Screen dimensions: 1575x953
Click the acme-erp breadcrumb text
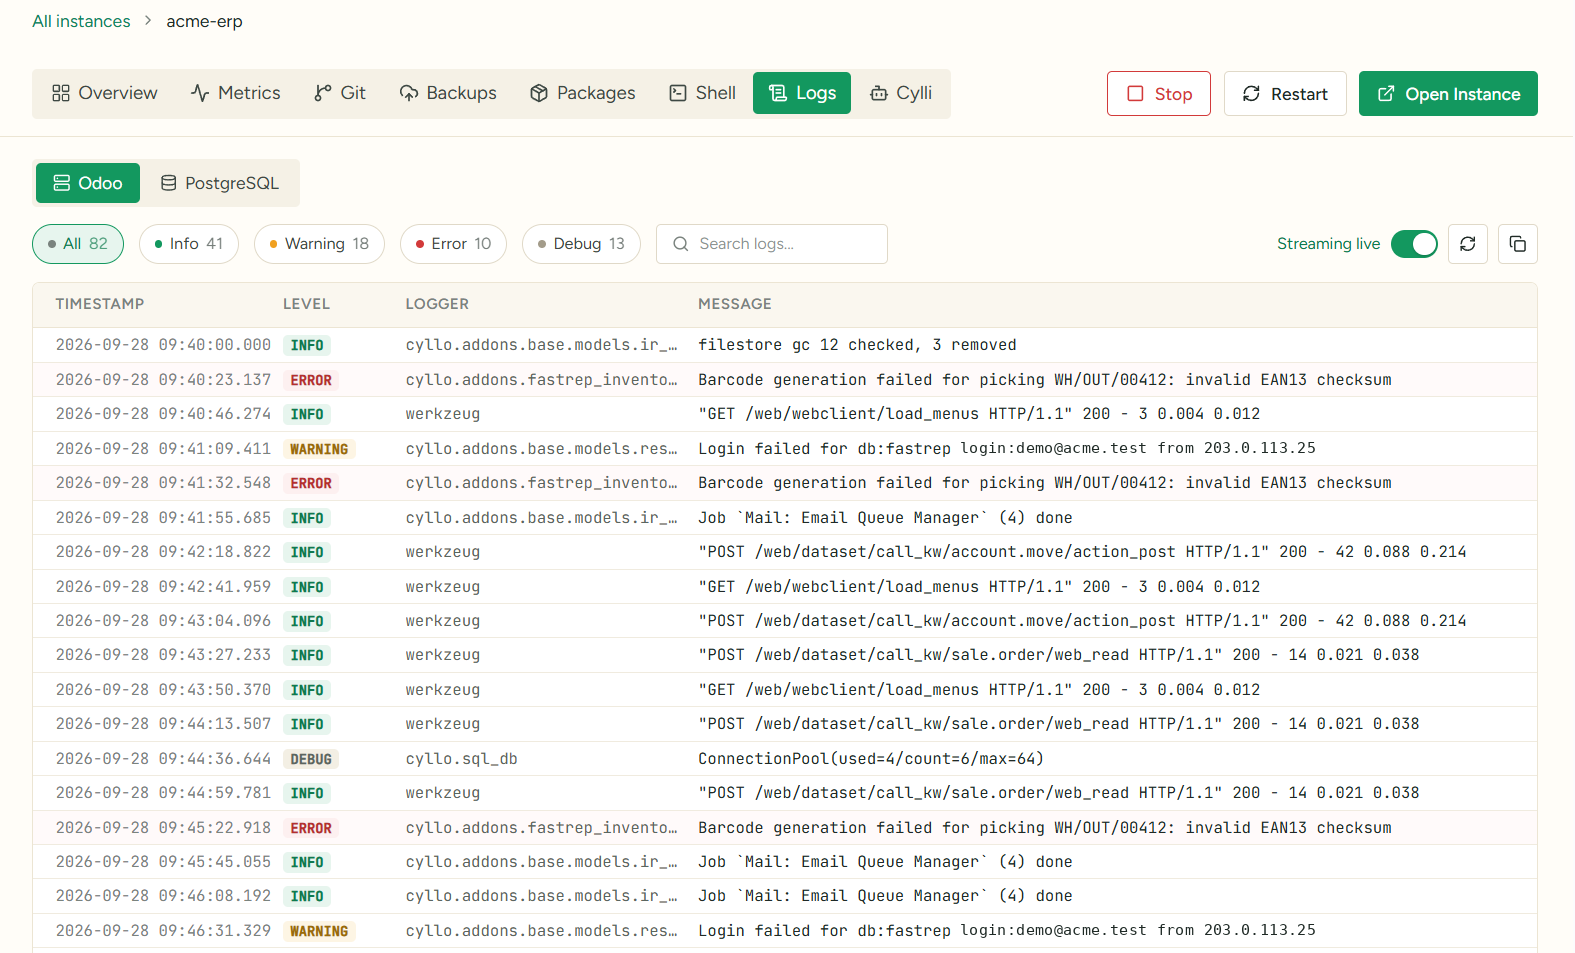pos(204,21)
